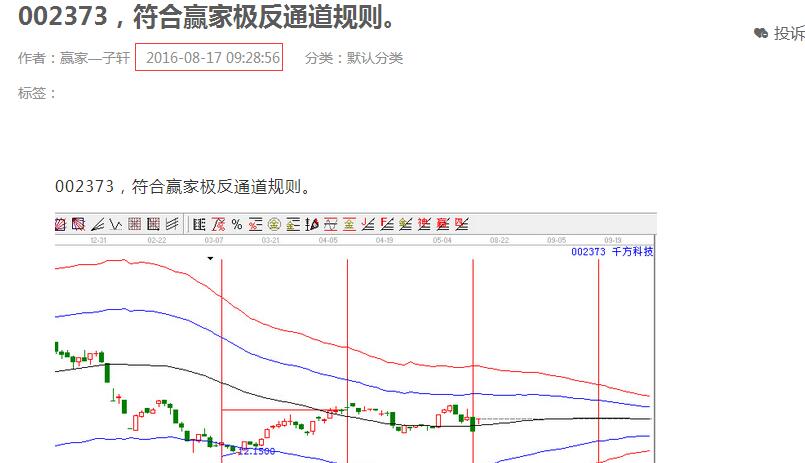Click the first red hatched square icon

[61, 224]
